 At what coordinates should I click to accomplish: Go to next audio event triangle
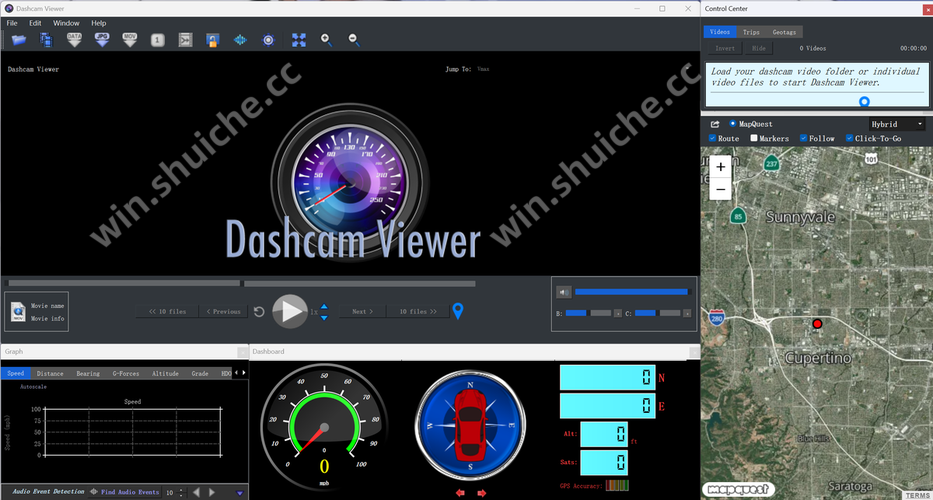(x=212, y=492)
